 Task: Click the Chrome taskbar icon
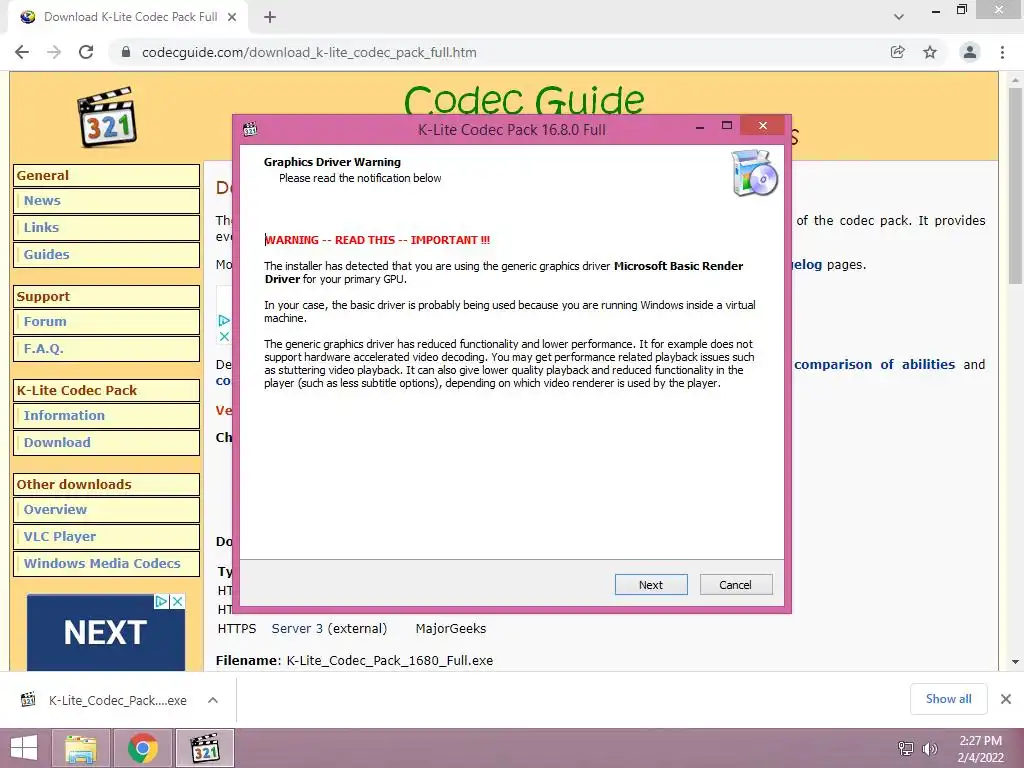click(x=143, y=748)
